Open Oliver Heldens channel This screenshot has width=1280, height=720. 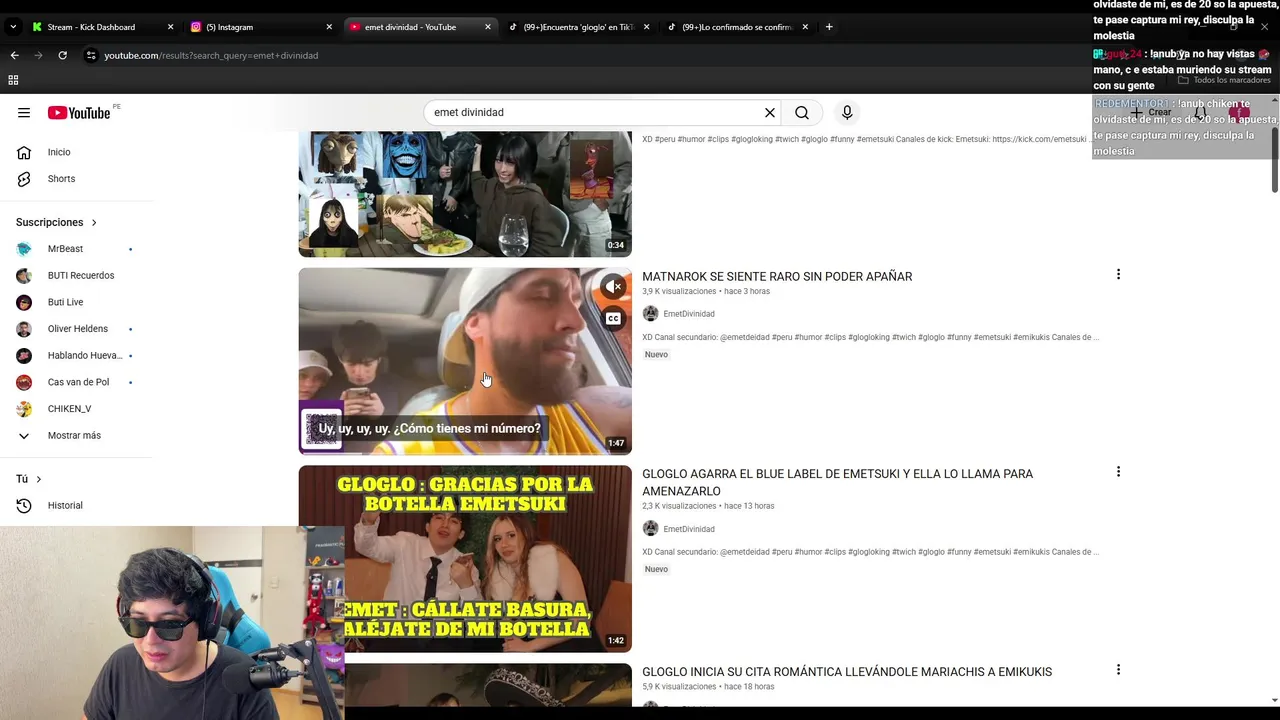coord(76,329)
